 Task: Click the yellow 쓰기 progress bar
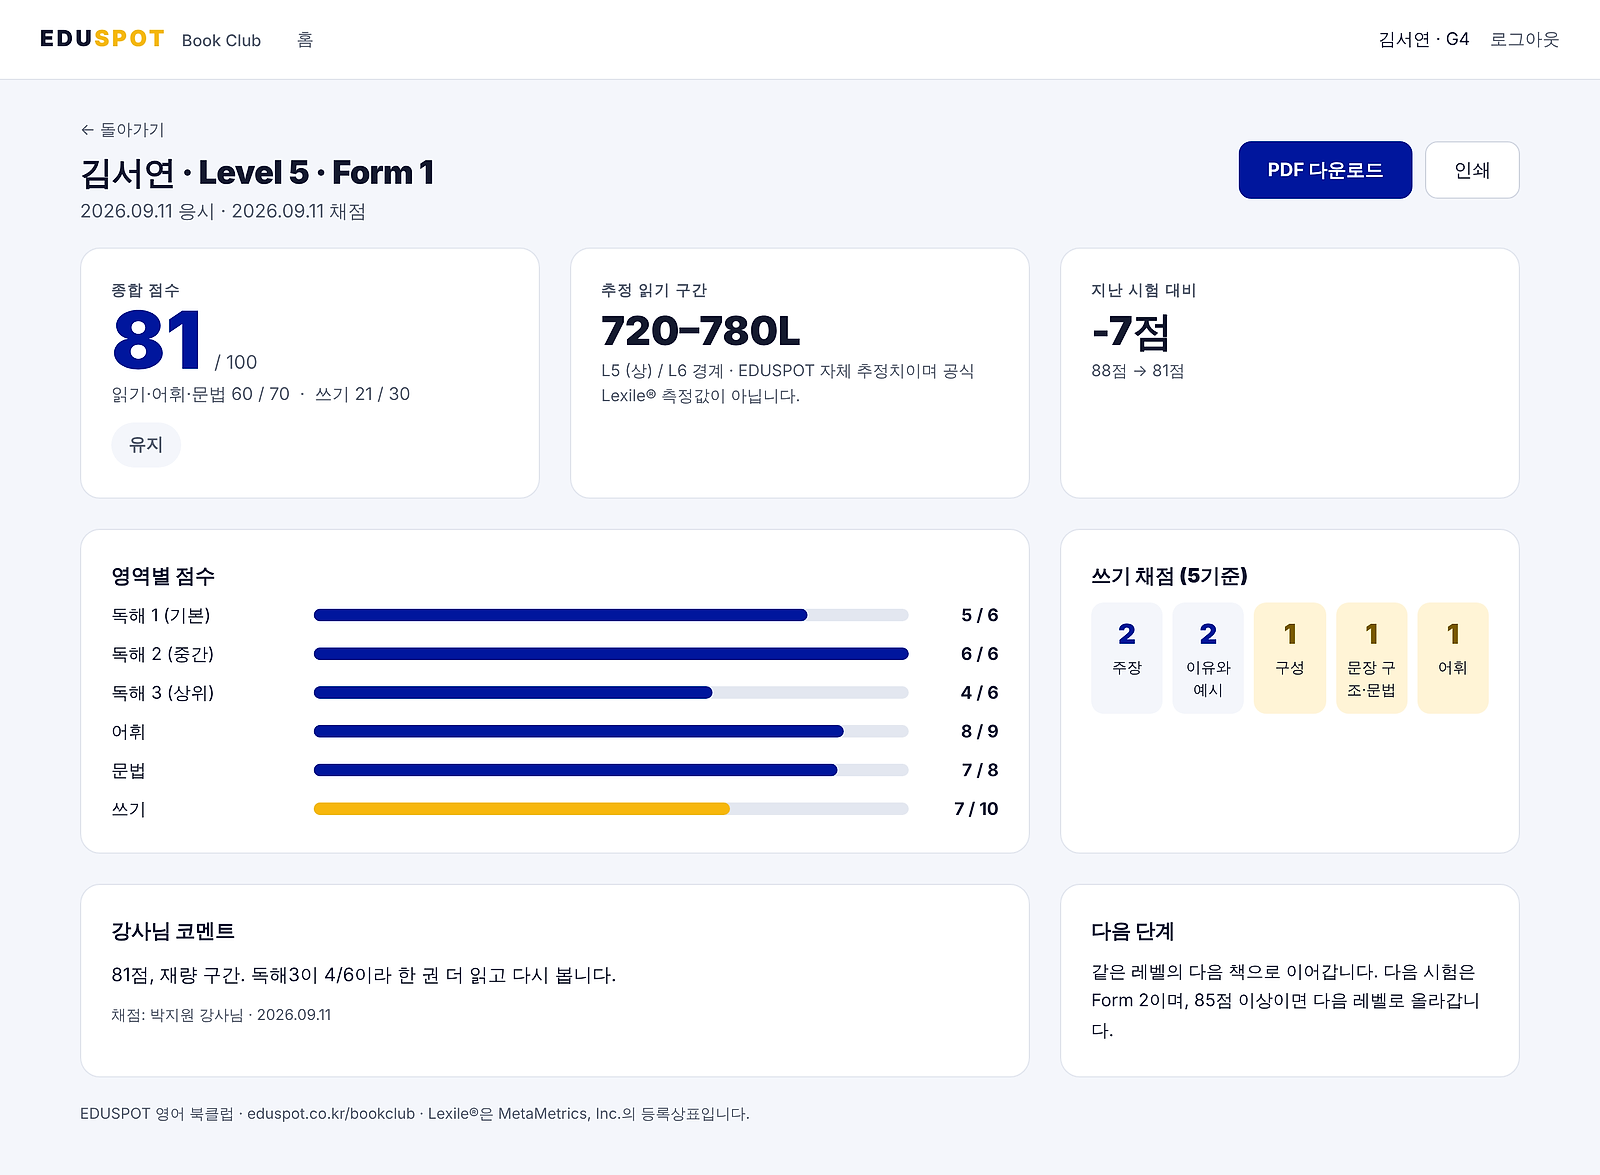coord(611,809)
